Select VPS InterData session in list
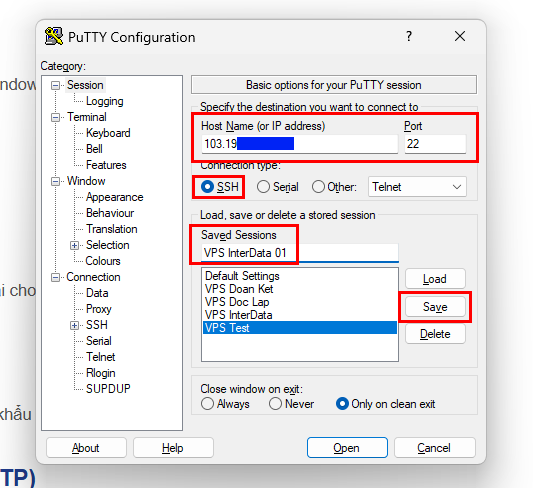The height and width of the screenshot is (488, 533). (299, 315)
